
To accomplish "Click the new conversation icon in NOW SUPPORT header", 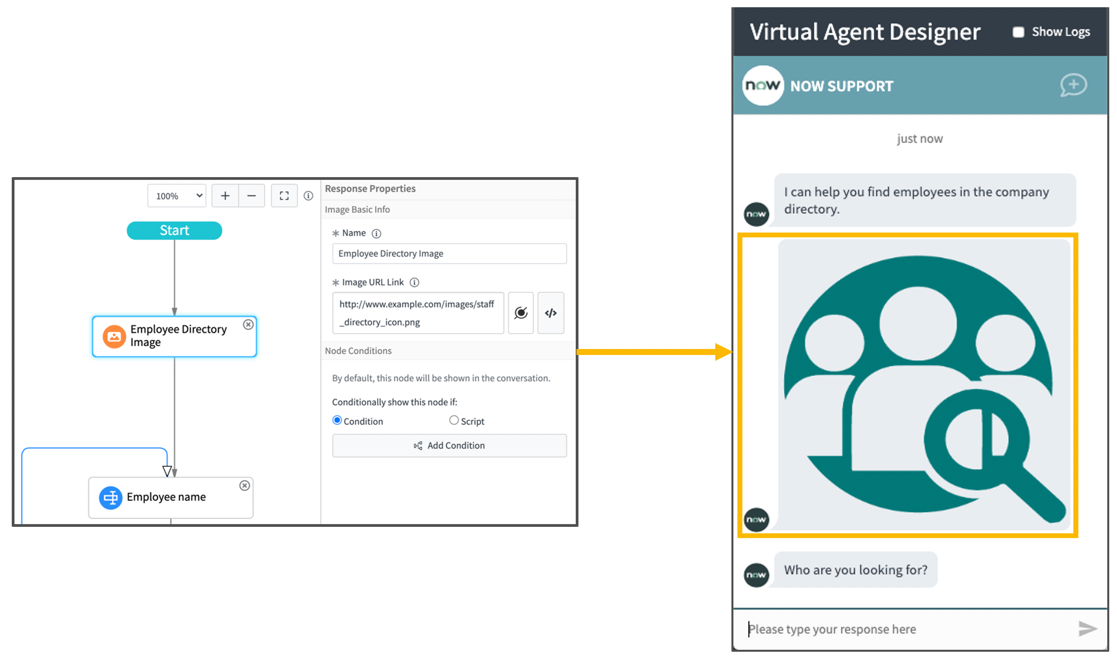I will (1073, 86).
